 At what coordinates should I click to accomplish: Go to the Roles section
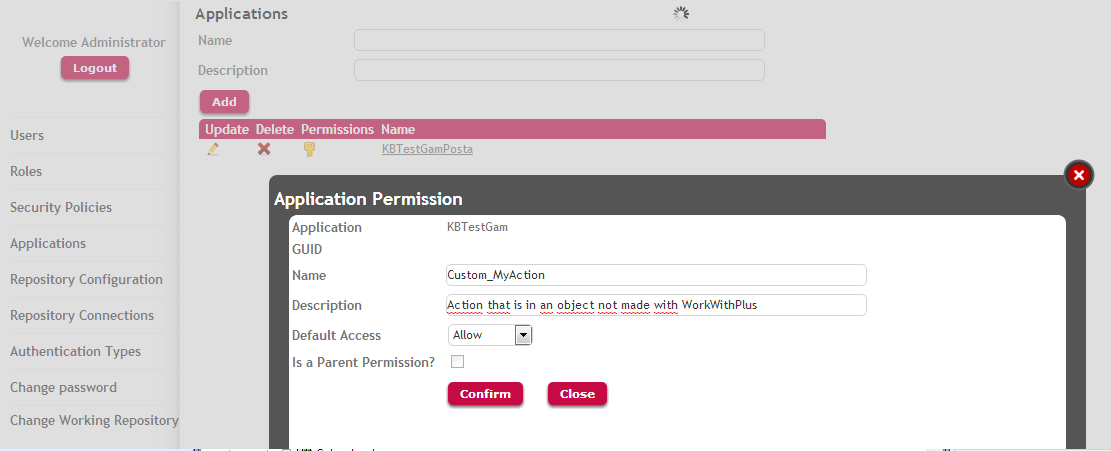(26, 171)
